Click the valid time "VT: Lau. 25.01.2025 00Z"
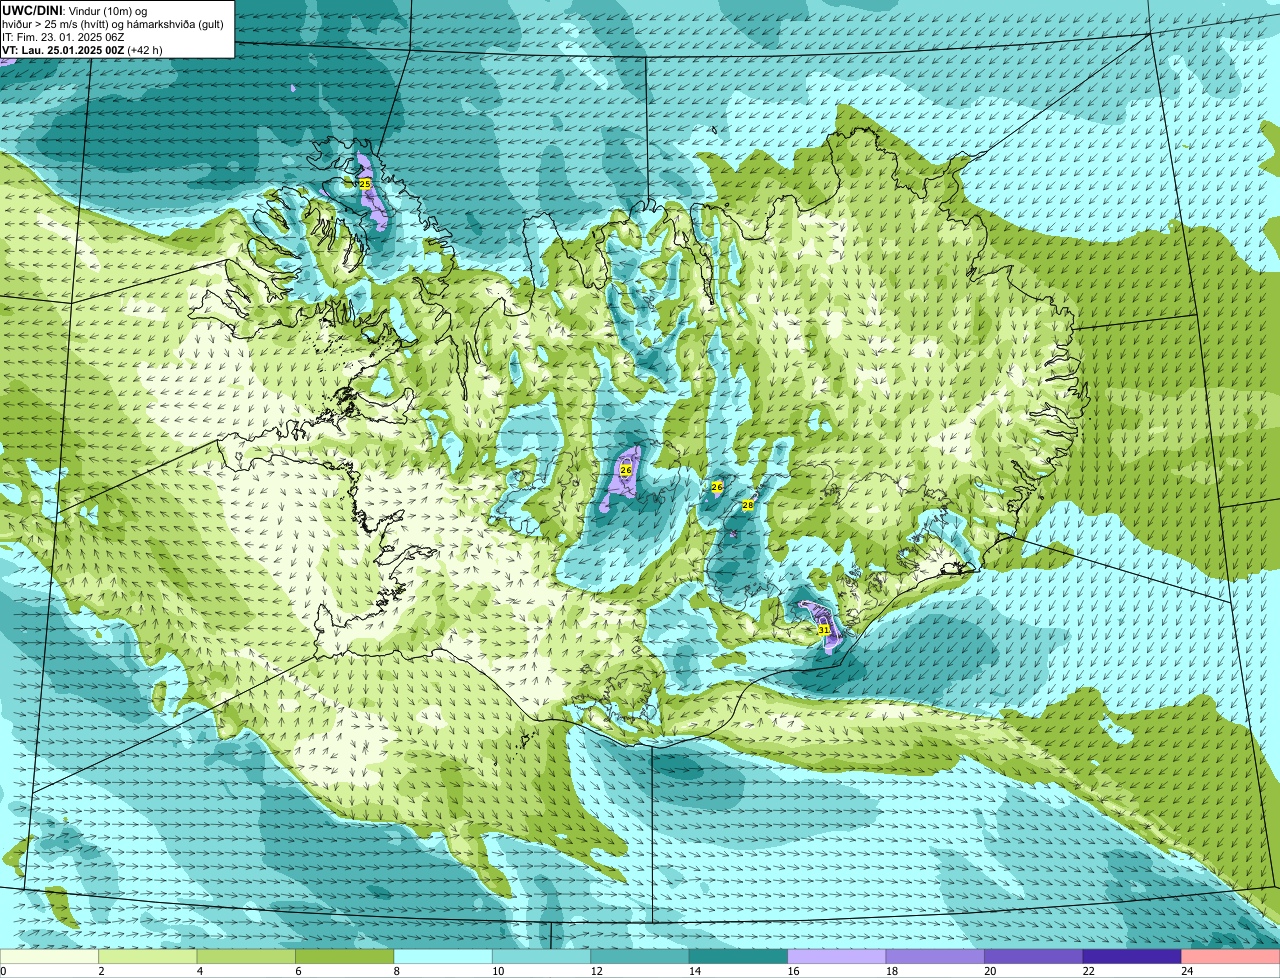 click(63, 49)
